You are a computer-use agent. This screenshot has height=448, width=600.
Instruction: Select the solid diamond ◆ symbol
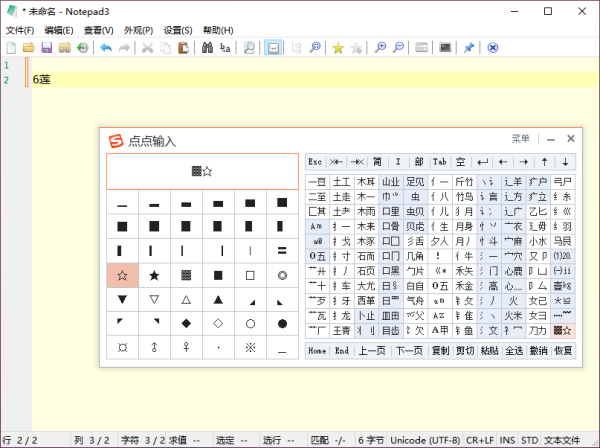click(186, 323)
